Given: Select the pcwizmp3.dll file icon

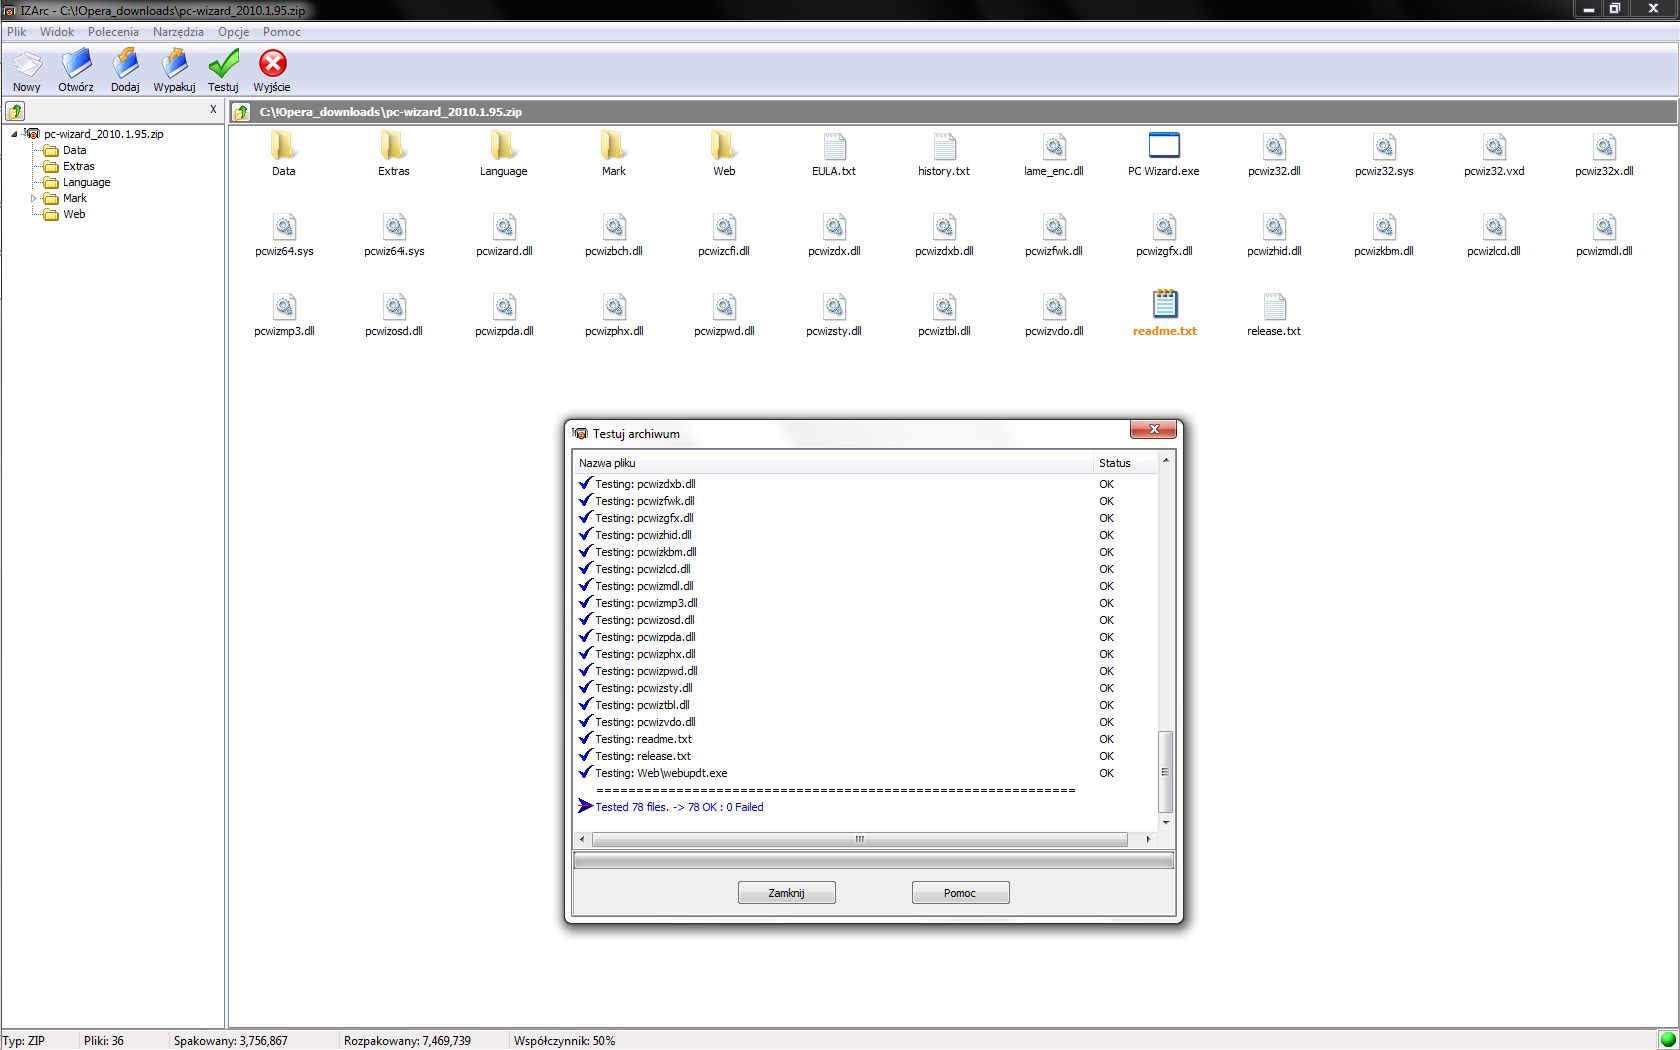Looking at the screenshot, I should [284, 306].
